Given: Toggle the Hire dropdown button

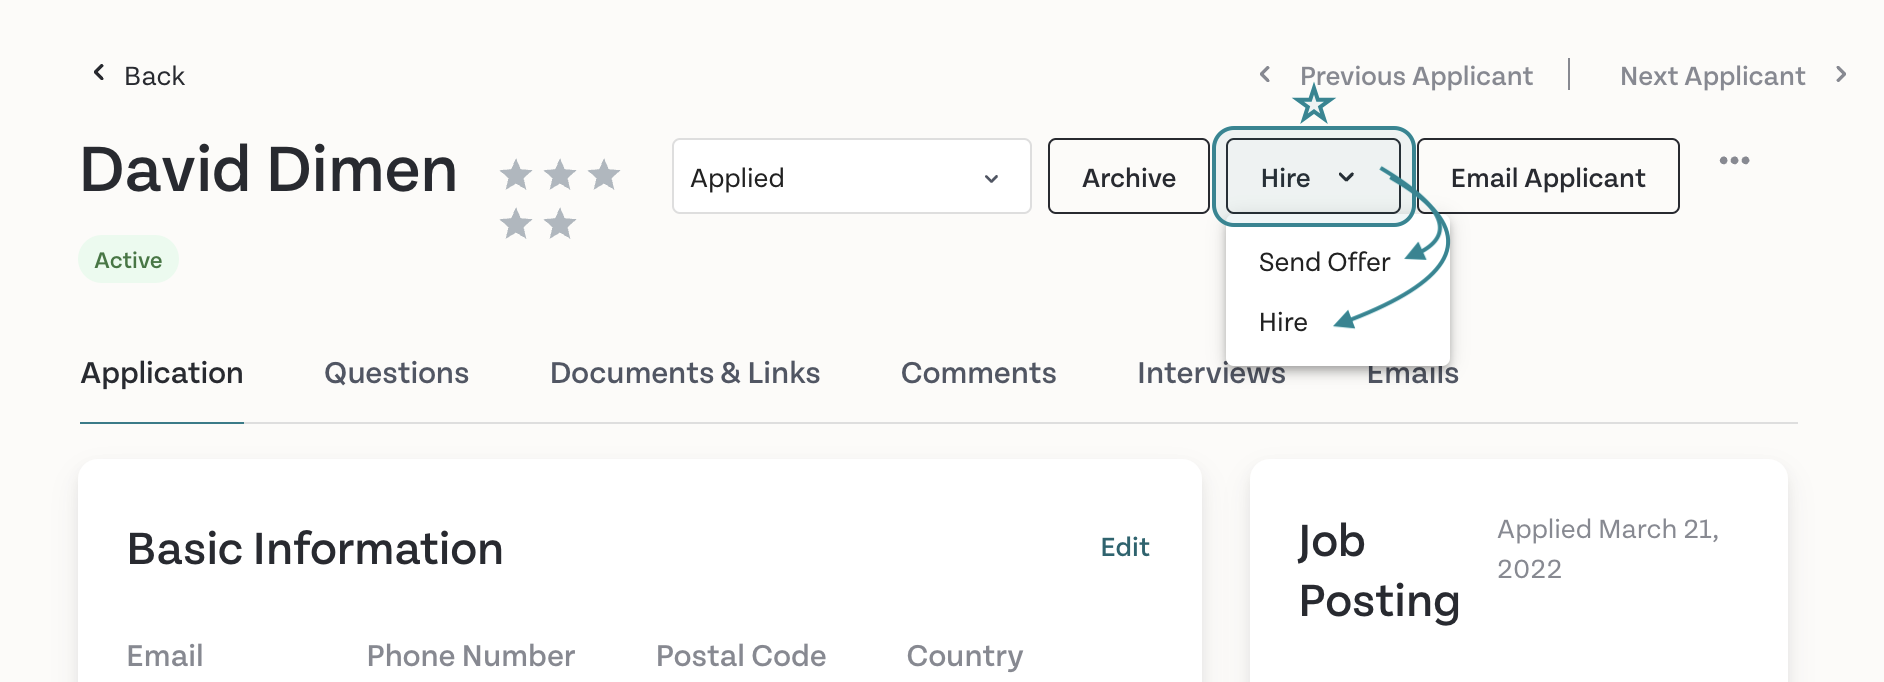Looking at the screenshot, I should coord(1313,176).
